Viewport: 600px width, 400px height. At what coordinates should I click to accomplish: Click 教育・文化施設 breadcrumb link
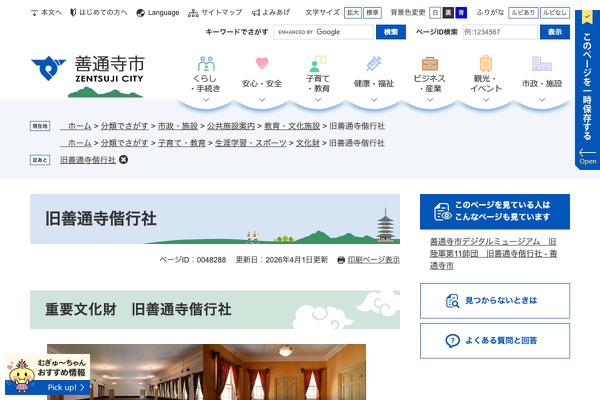pos(292,126)
